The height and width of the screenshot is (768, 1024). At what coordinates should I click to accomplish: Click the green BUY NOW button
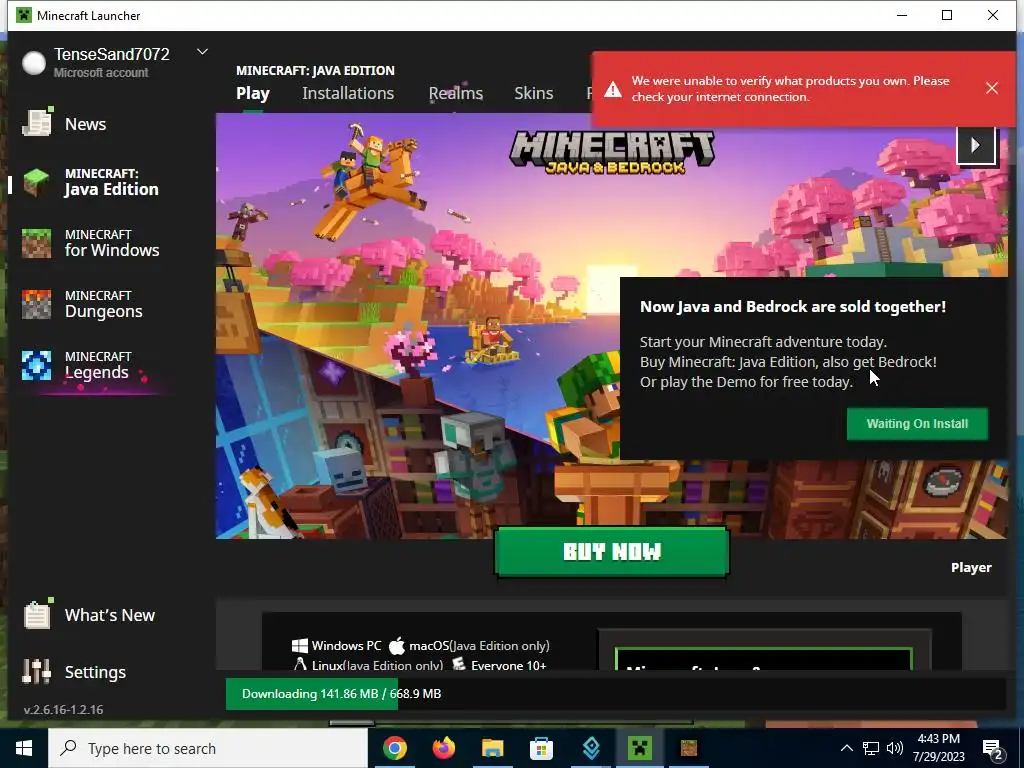point(612,552)
